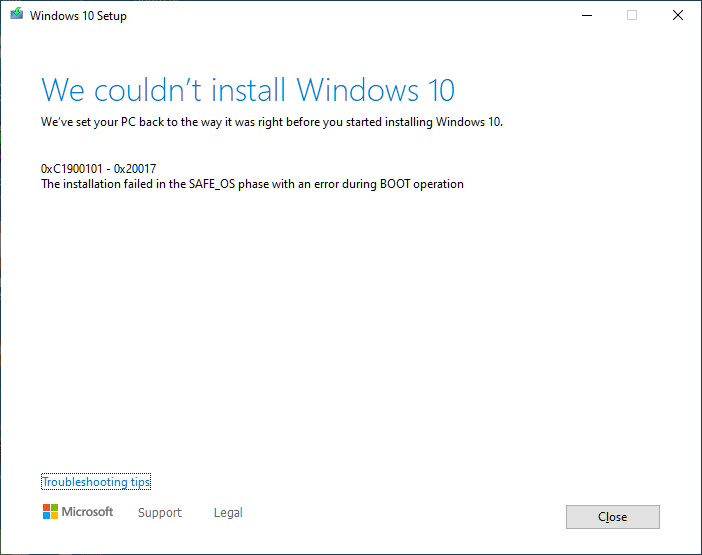Click the "Windows 10 Setup" title bar text
Screen dimensions: 702x555
(78, 16)
